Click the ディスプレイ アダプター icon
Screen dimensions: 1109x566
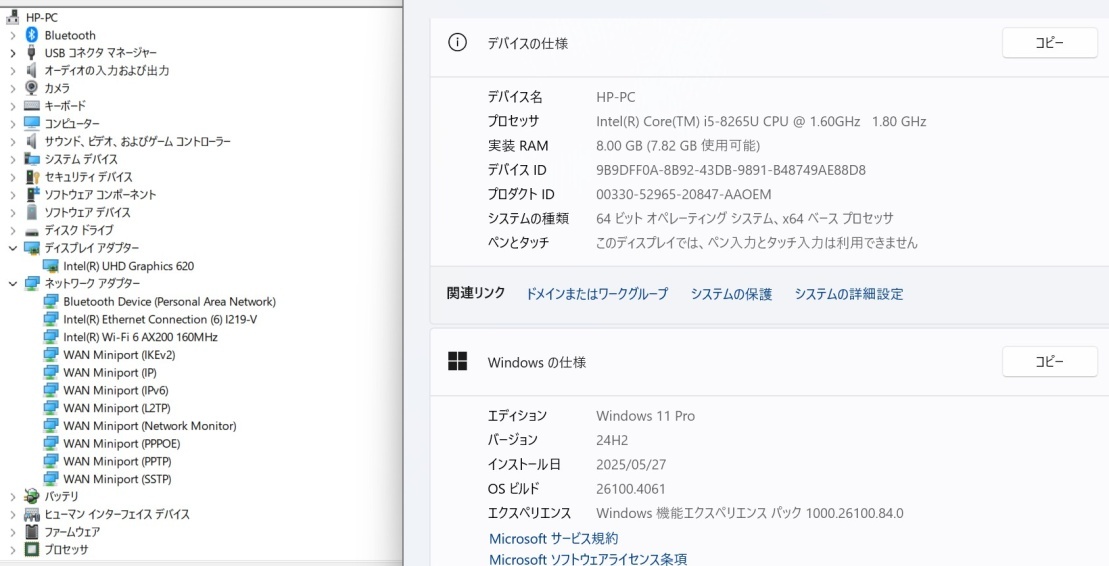tap(32, 248)
